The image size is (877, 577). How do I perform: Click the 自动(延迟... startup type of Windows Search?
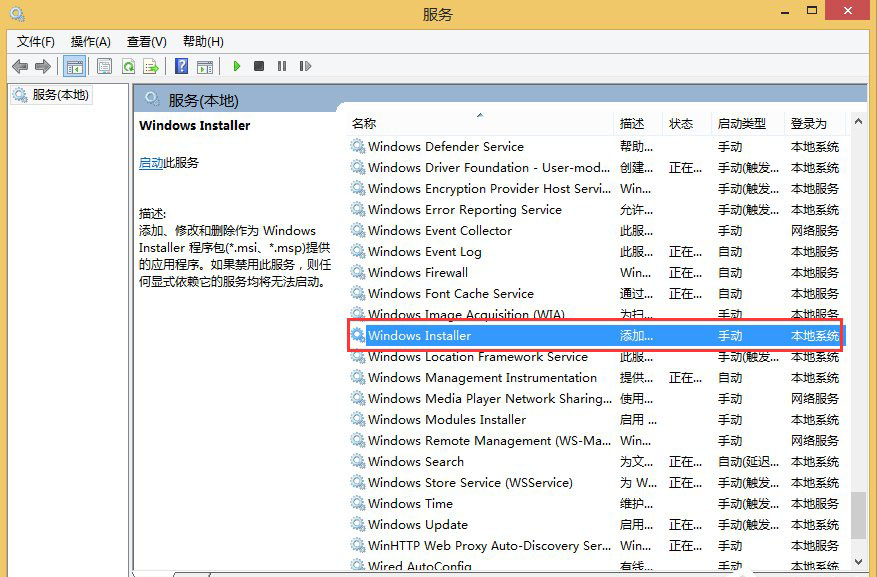[748, 462]
